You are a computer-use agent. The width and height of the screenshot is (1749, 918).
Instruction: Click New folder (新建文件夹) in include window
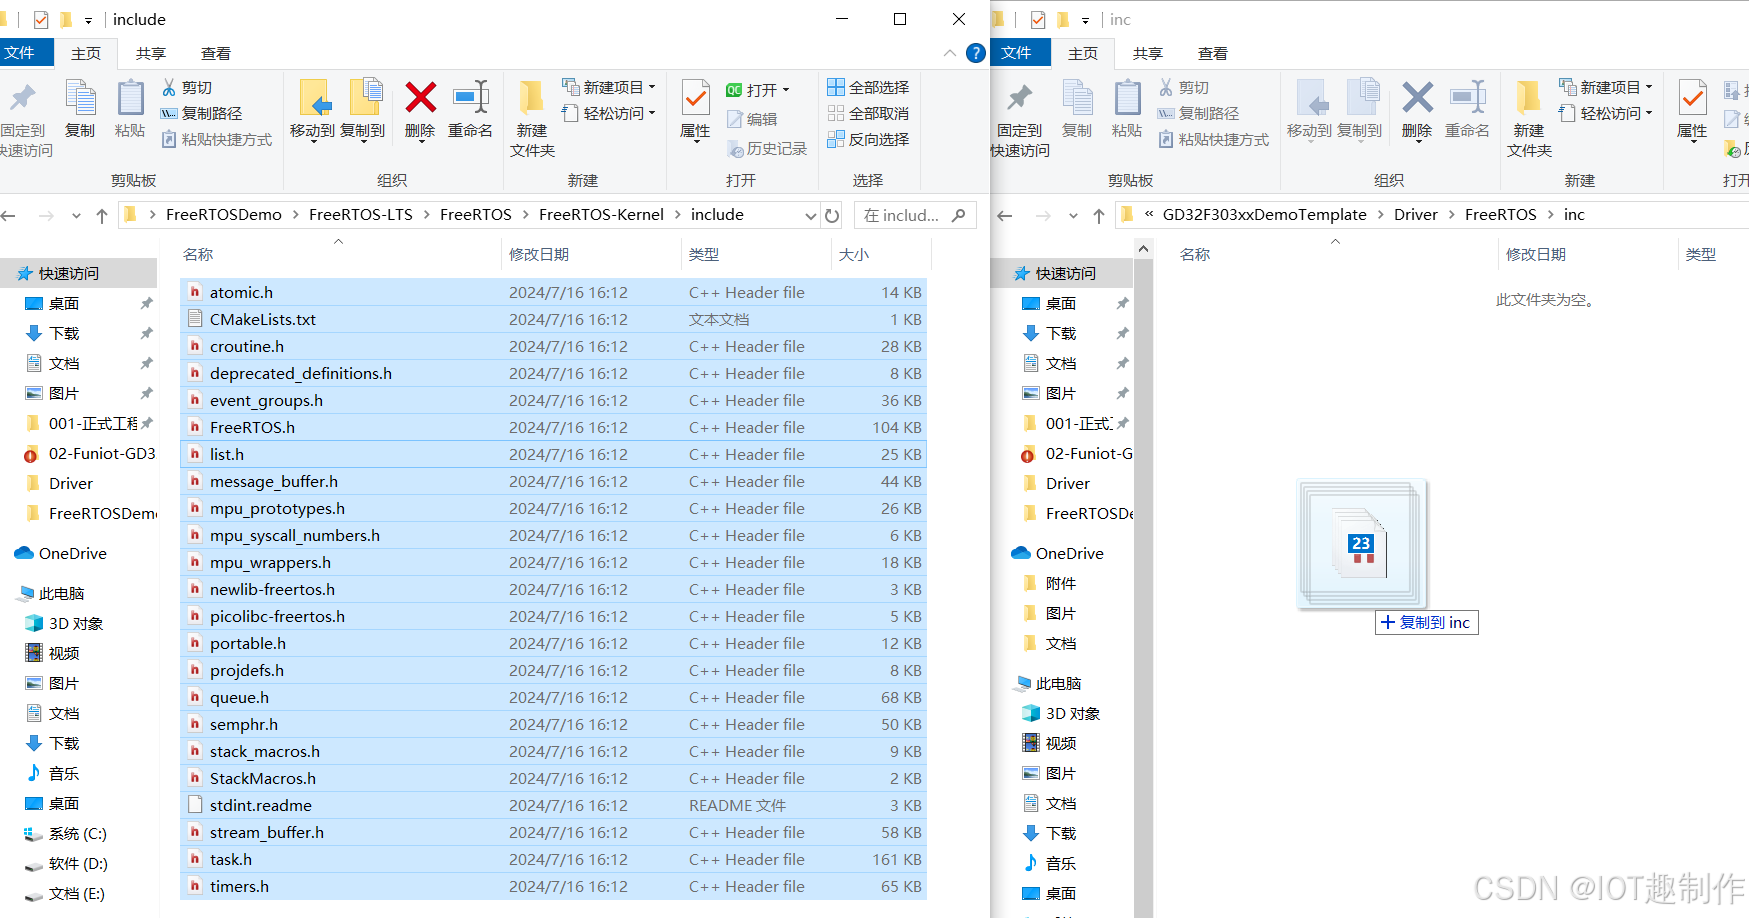coord(532,118)
